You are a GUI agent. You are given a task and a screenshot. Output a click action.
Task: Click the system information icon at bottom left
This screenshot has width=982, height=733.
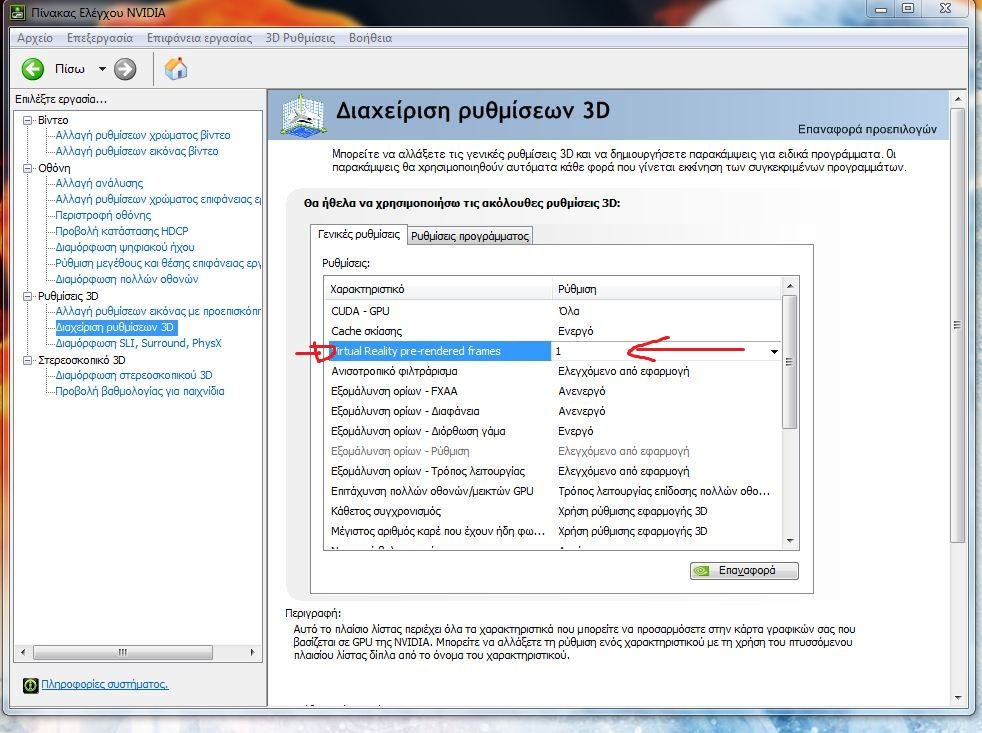(30, 685)
